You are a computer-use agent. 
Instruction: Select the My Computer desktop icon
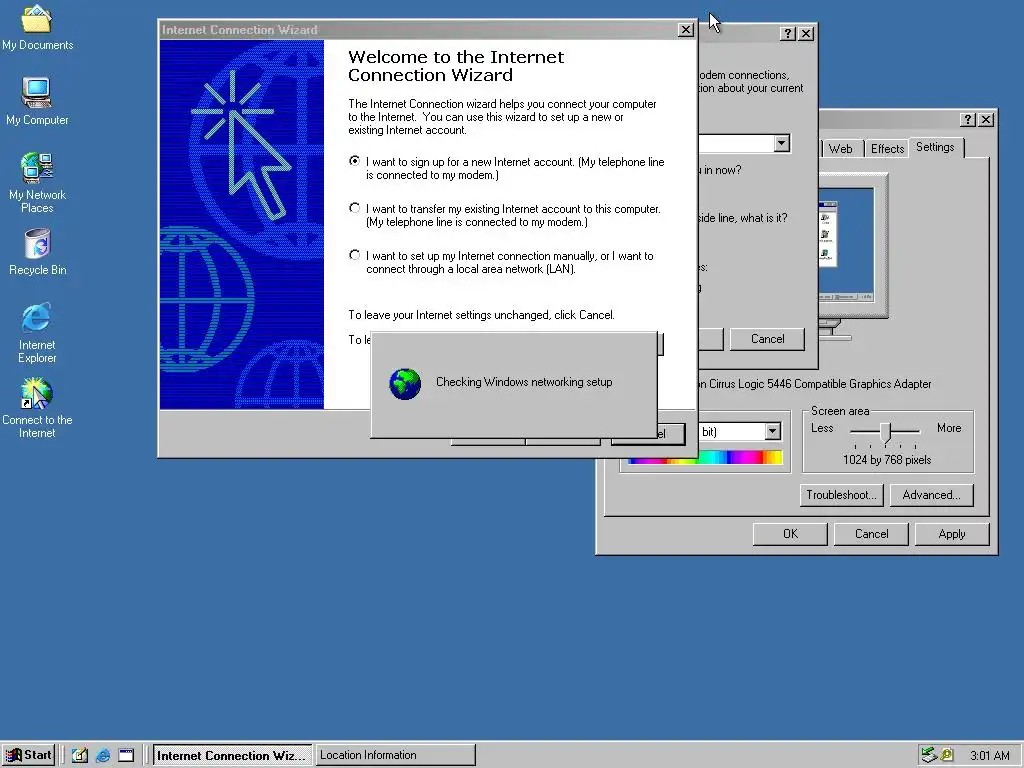click(37, 102)
